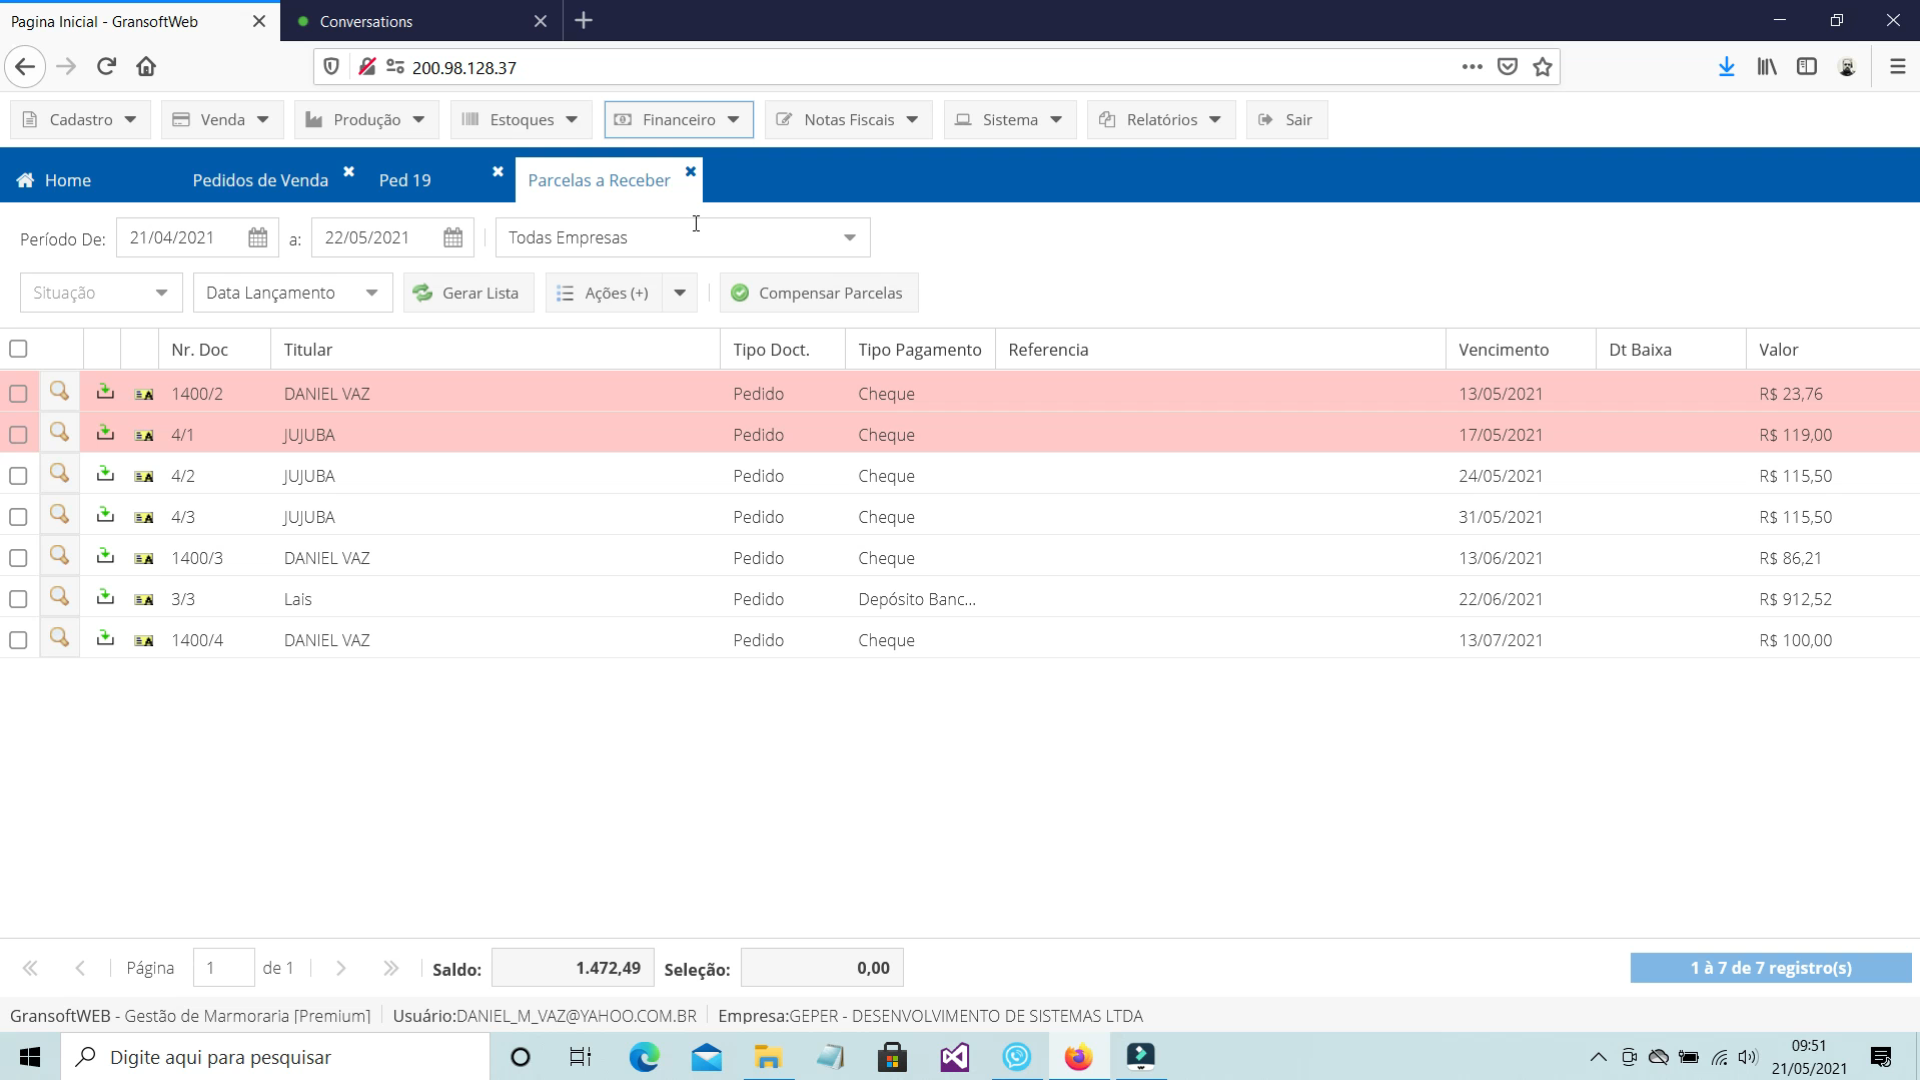This screenshot has width=1920, height=1080.
Task: Click the money note icon in row 4/2
Action: (144, 476)
